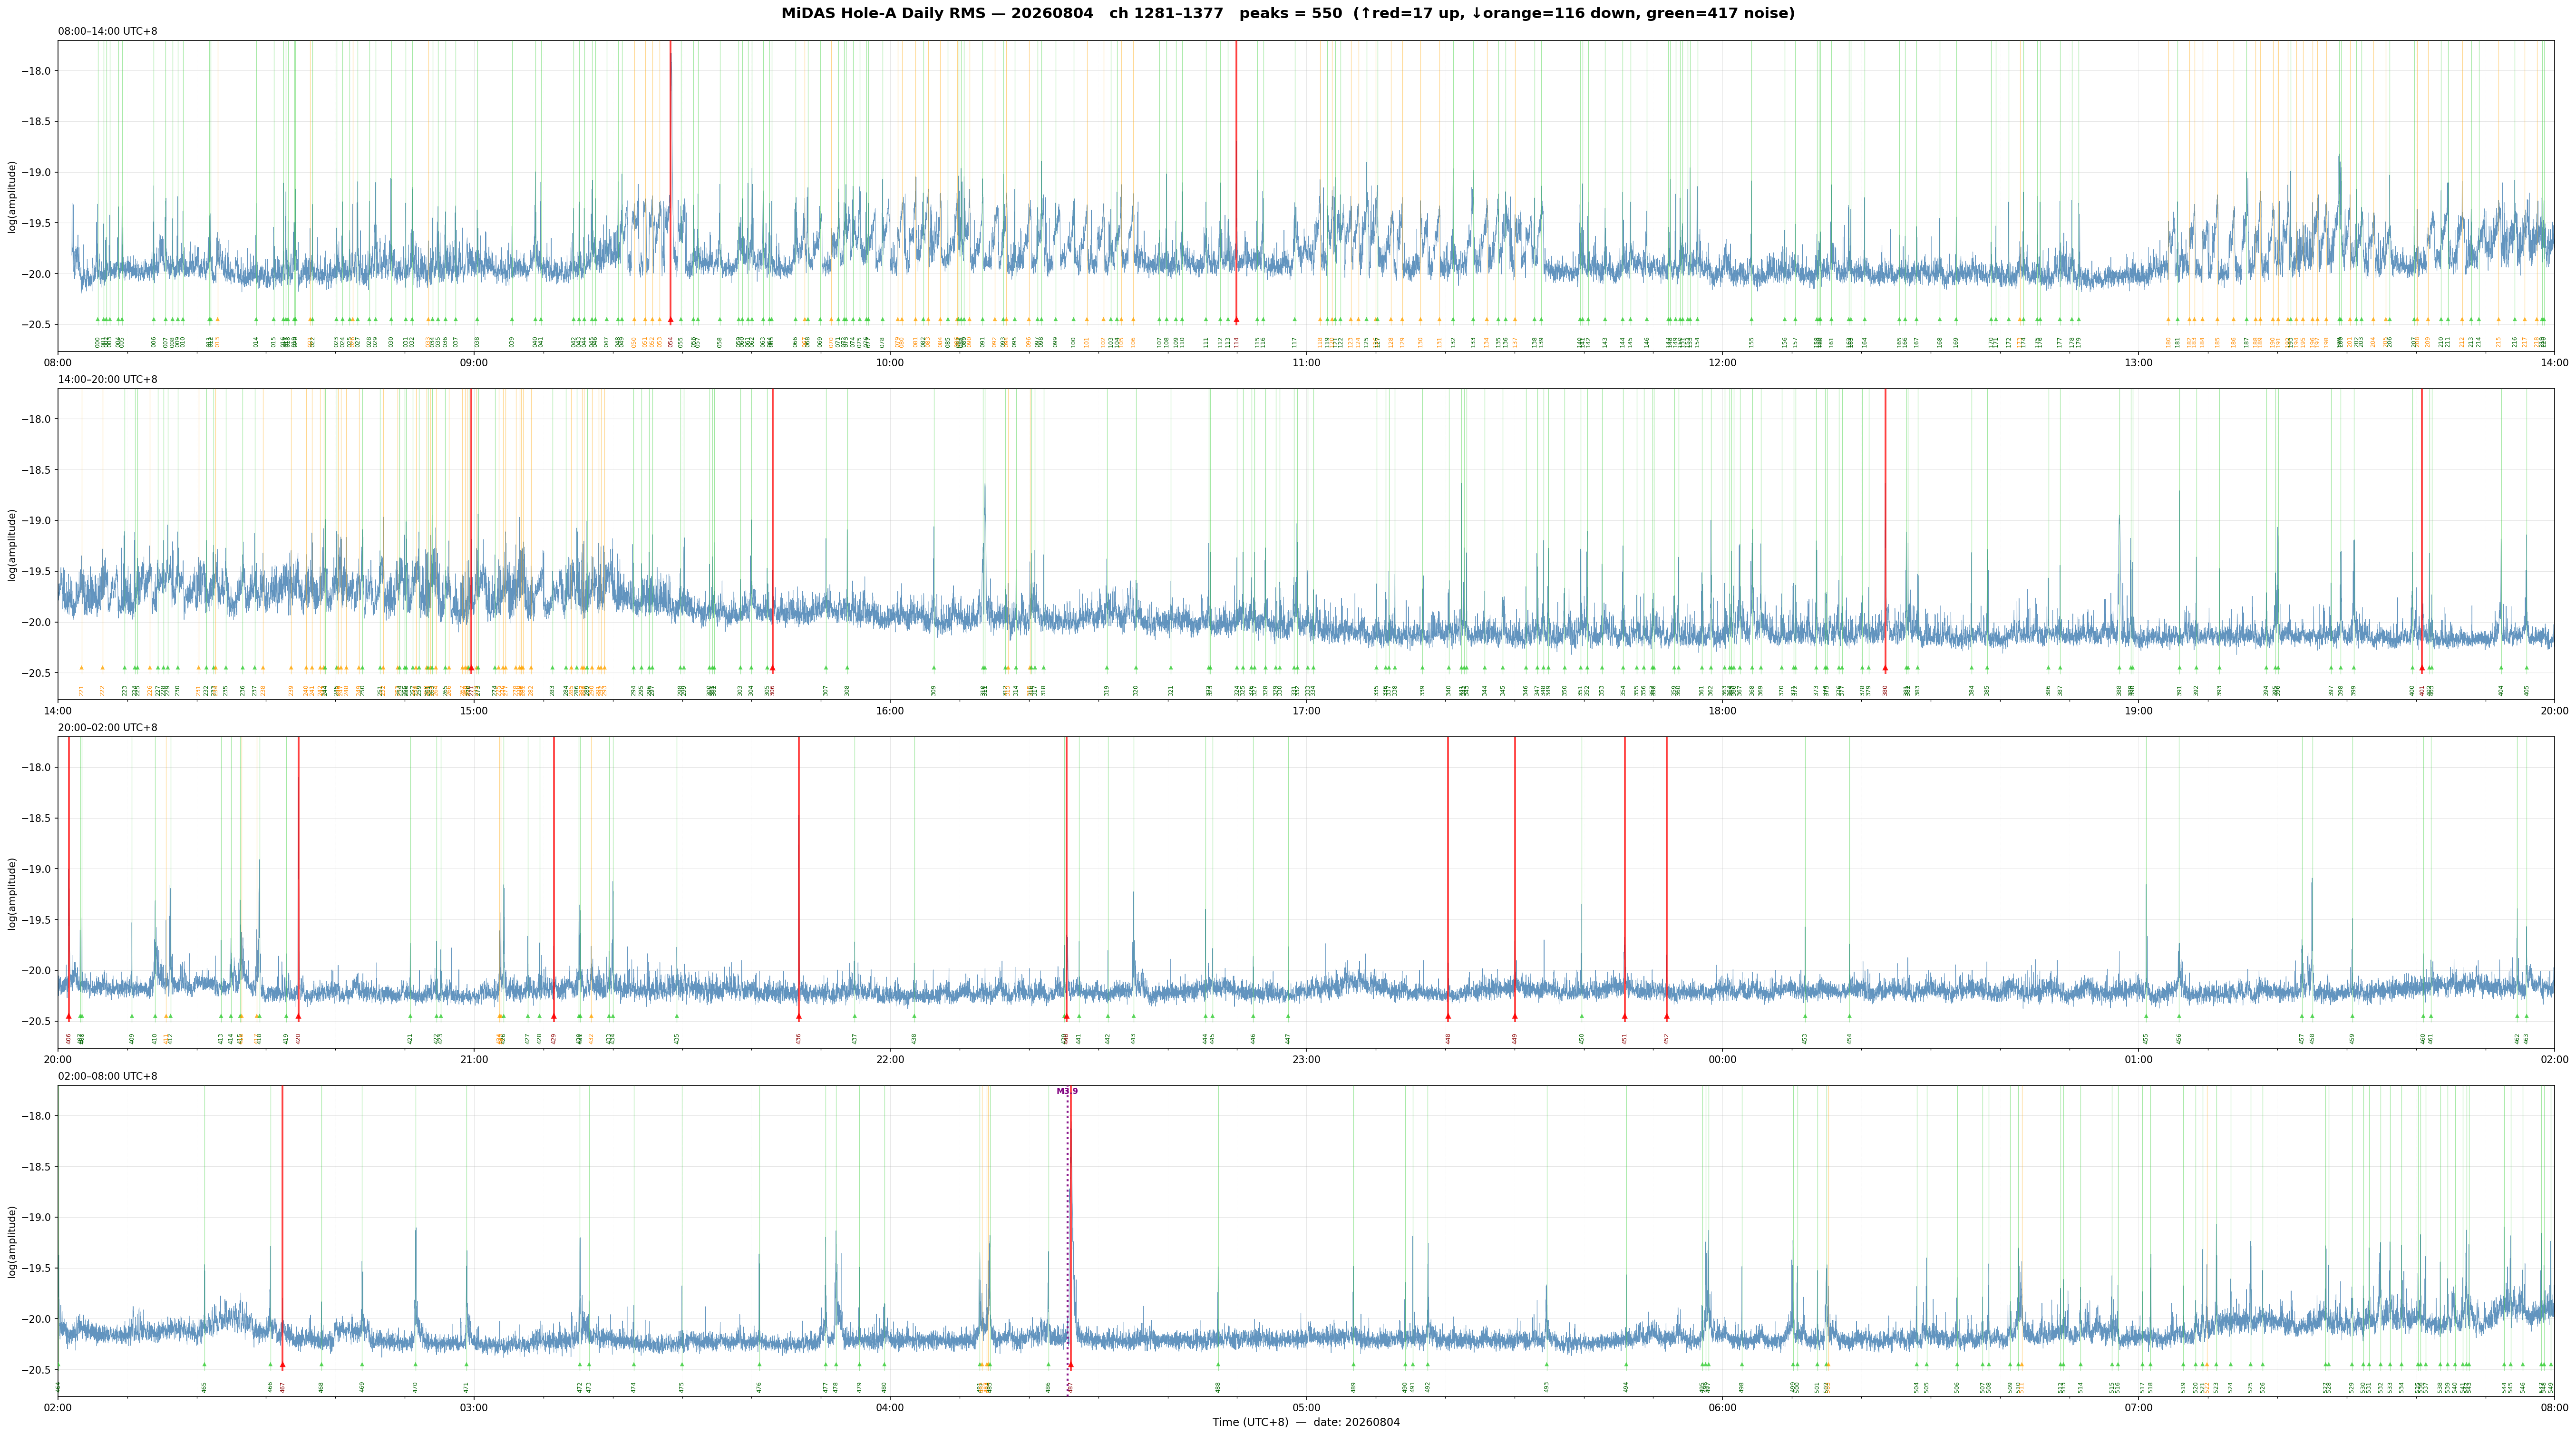Click red peak label 114
Image resolution: width=2576 pixels, height=1435 pixels.
pos(1236,342)
